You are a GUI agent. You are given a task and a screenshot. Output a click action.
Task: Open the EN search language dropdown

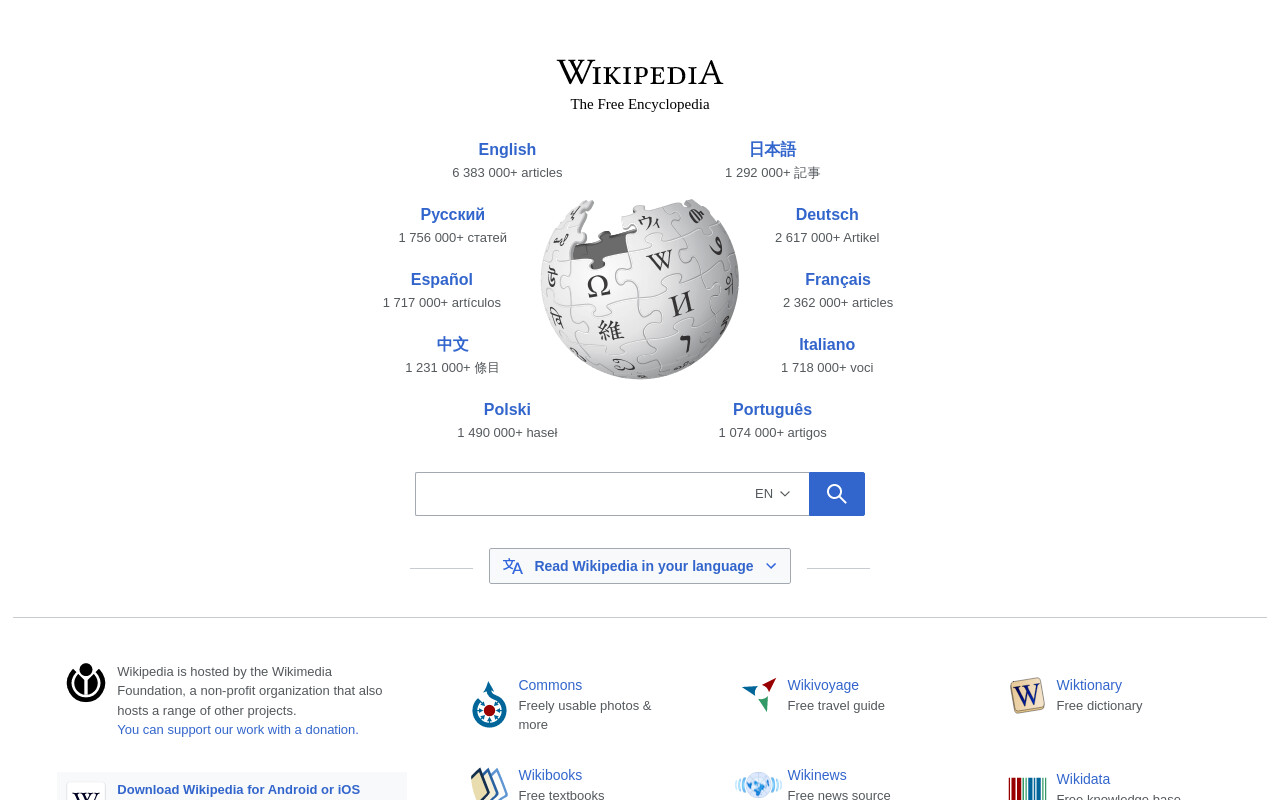pyautogui.click(x=772, y=494)
